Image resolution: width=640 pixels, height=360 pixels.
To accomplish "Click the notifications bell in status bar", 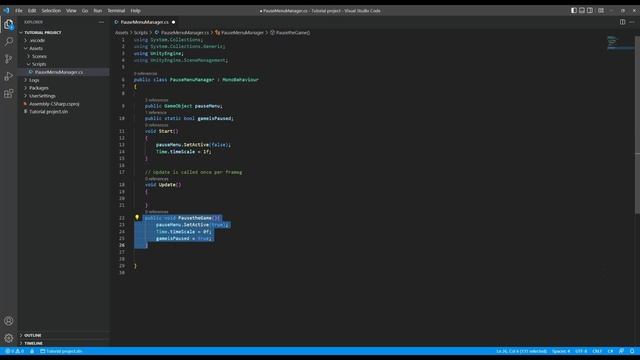I will click(x=632, y=351).
